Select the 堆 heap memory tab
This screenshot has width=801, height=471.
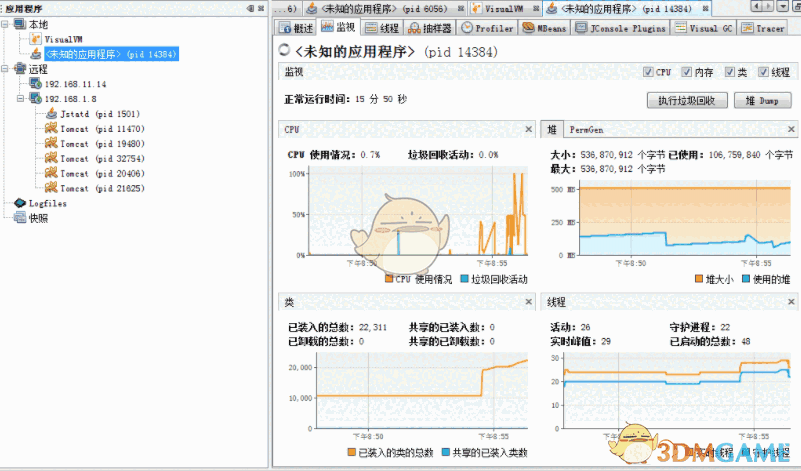552,129
